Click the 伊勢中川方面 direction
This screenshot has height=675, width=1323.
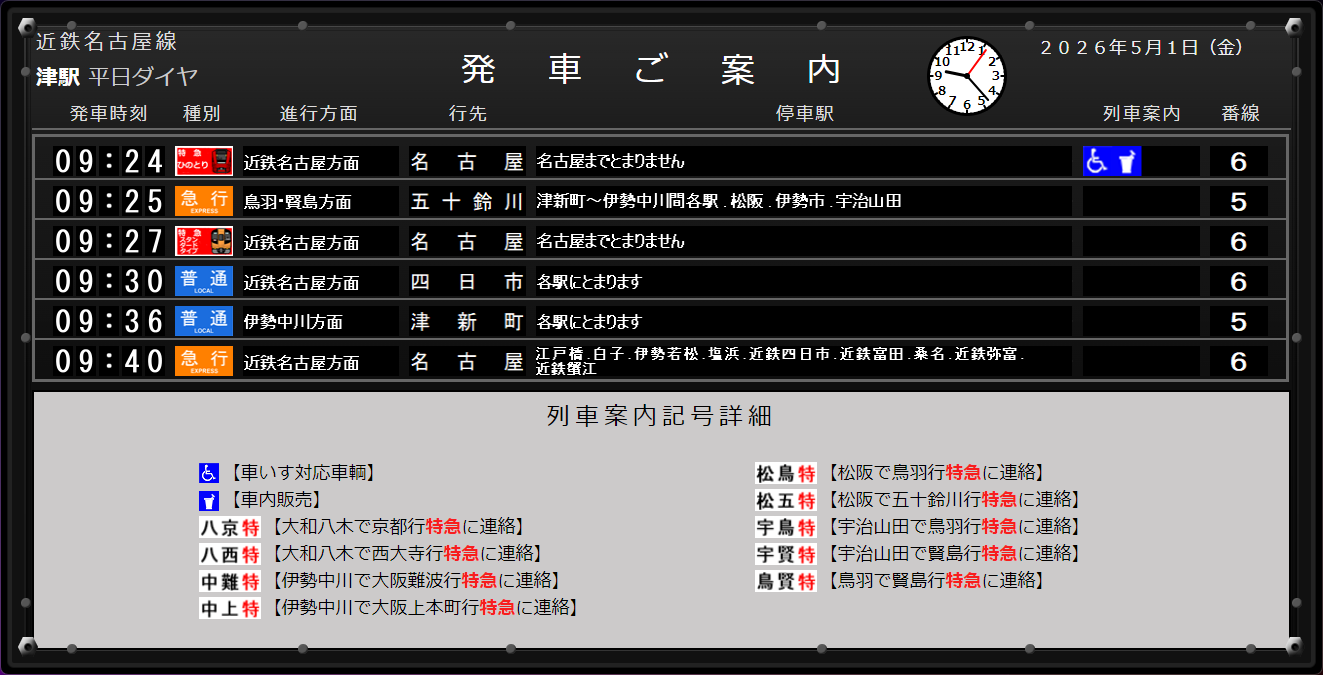pos(293,322)
